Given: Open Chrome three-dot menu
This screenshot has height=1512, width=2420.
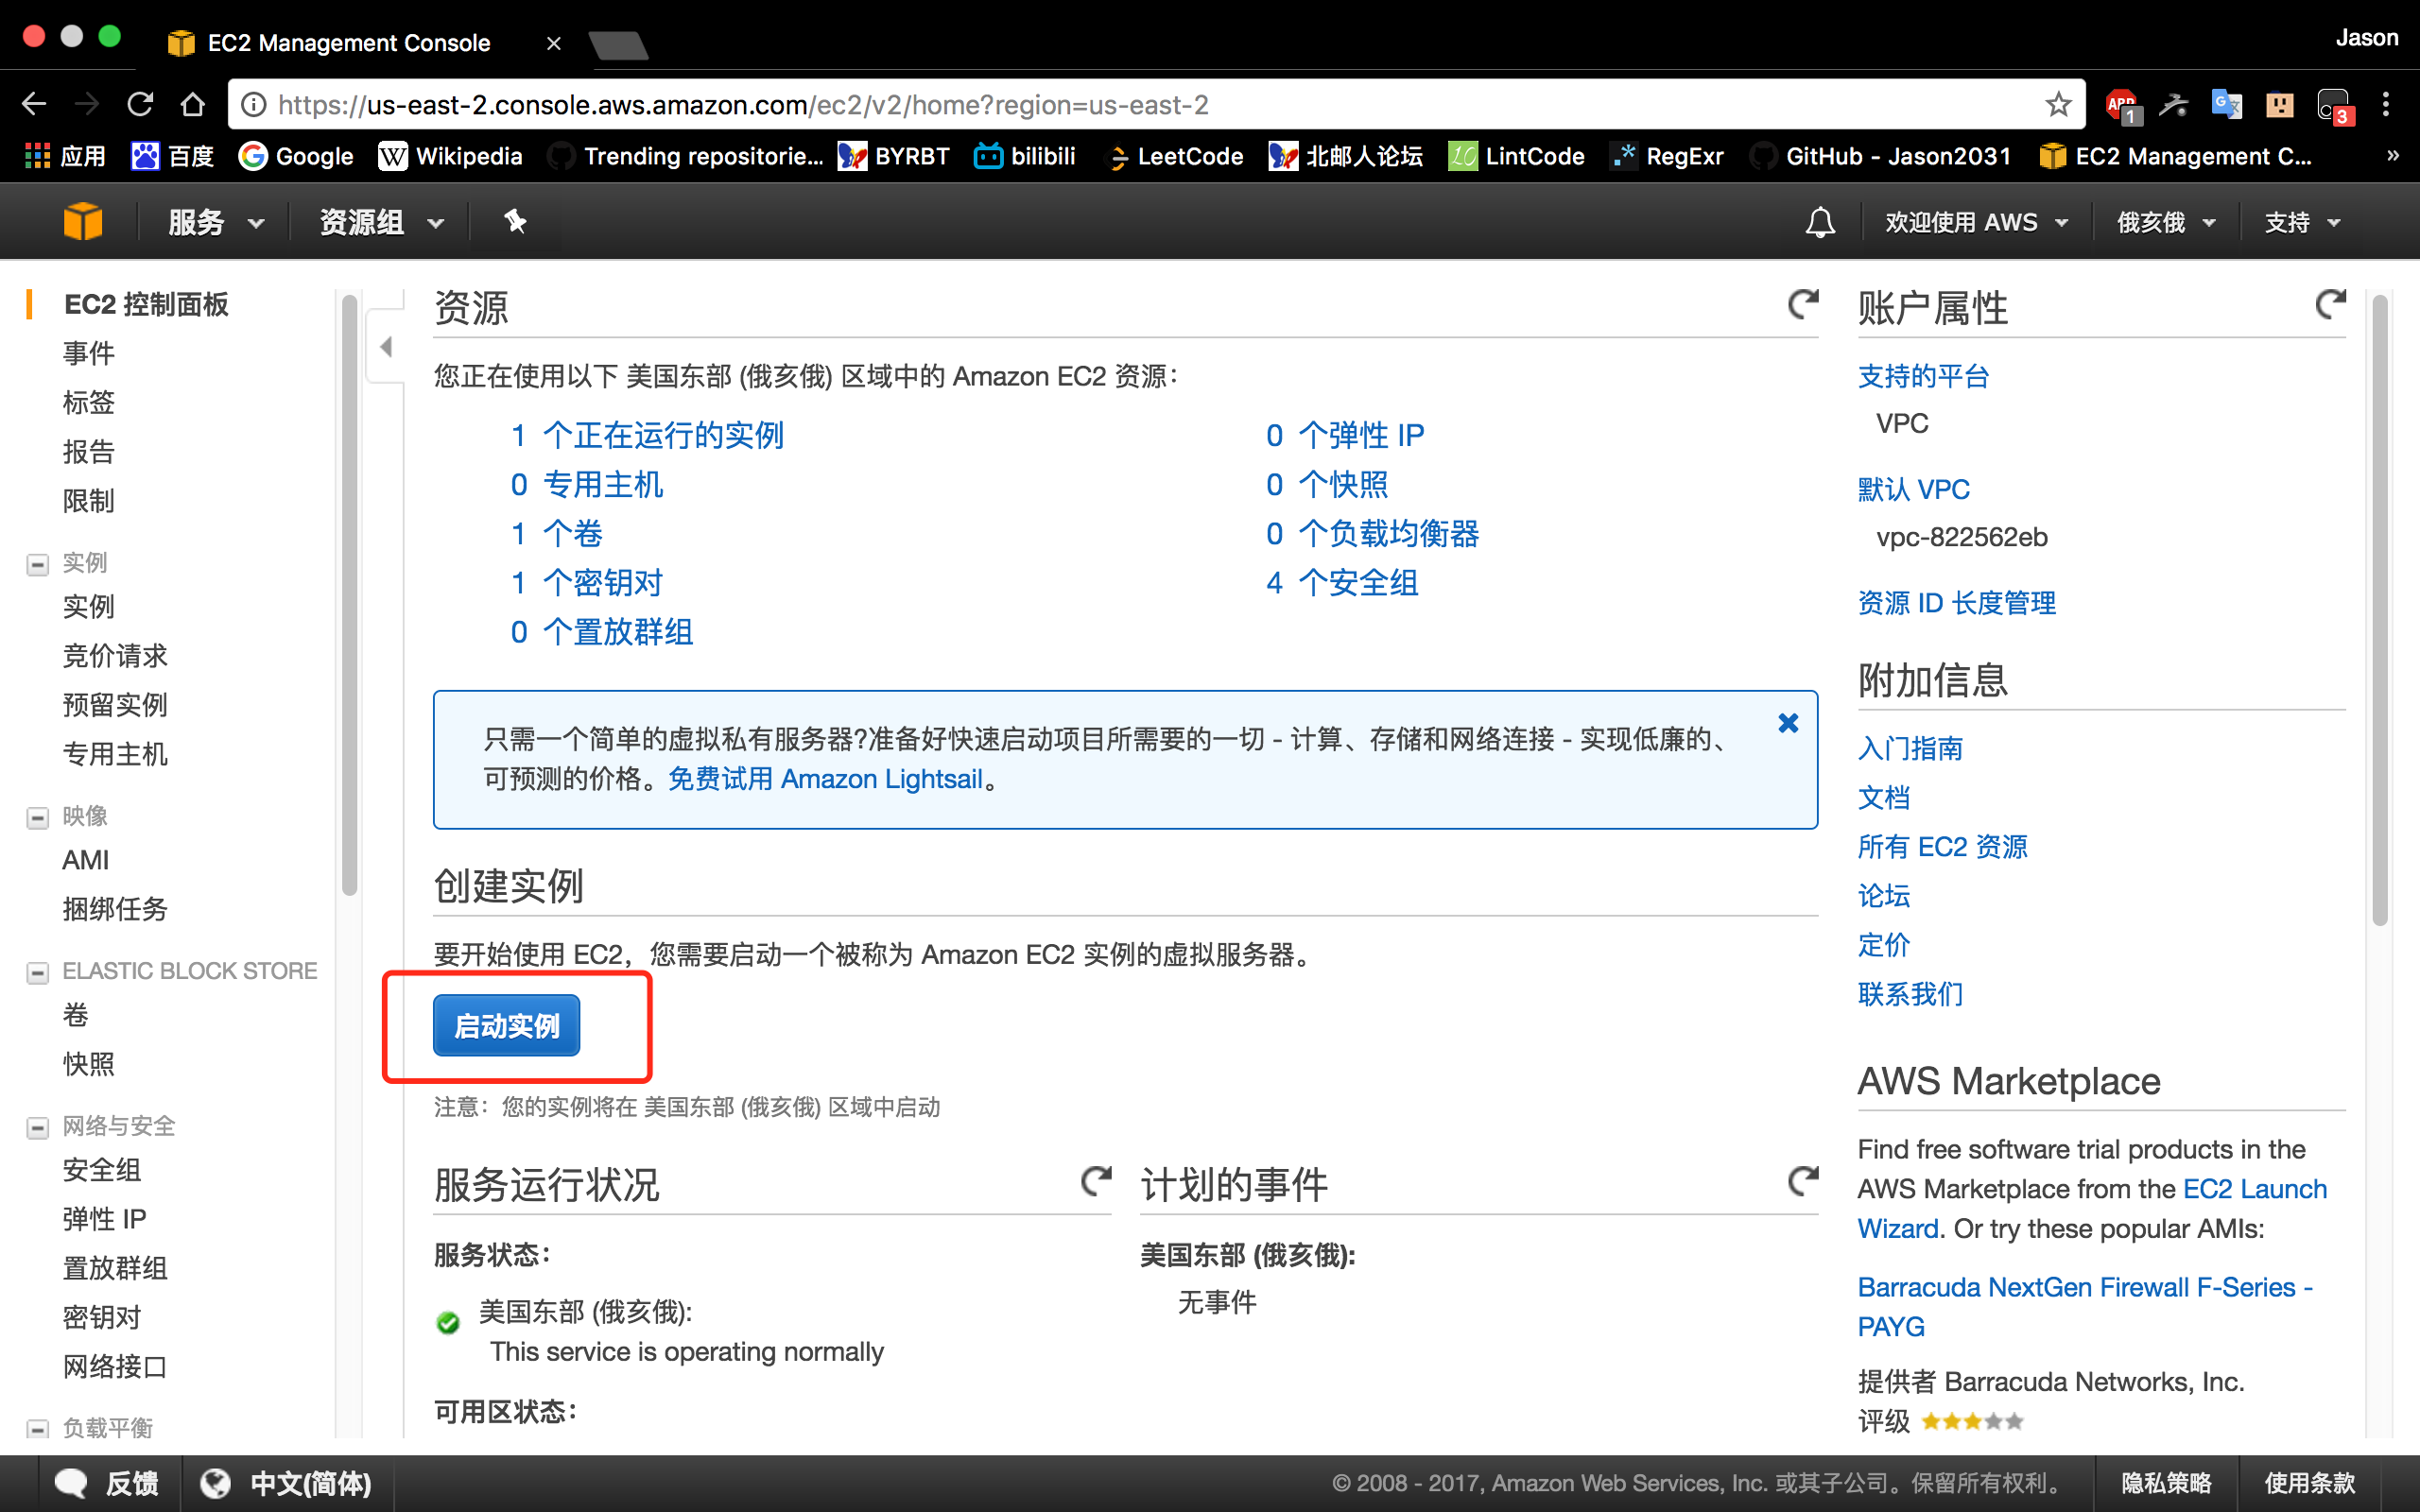Looking at the screenshot, I should click(x=2386, y=104).
